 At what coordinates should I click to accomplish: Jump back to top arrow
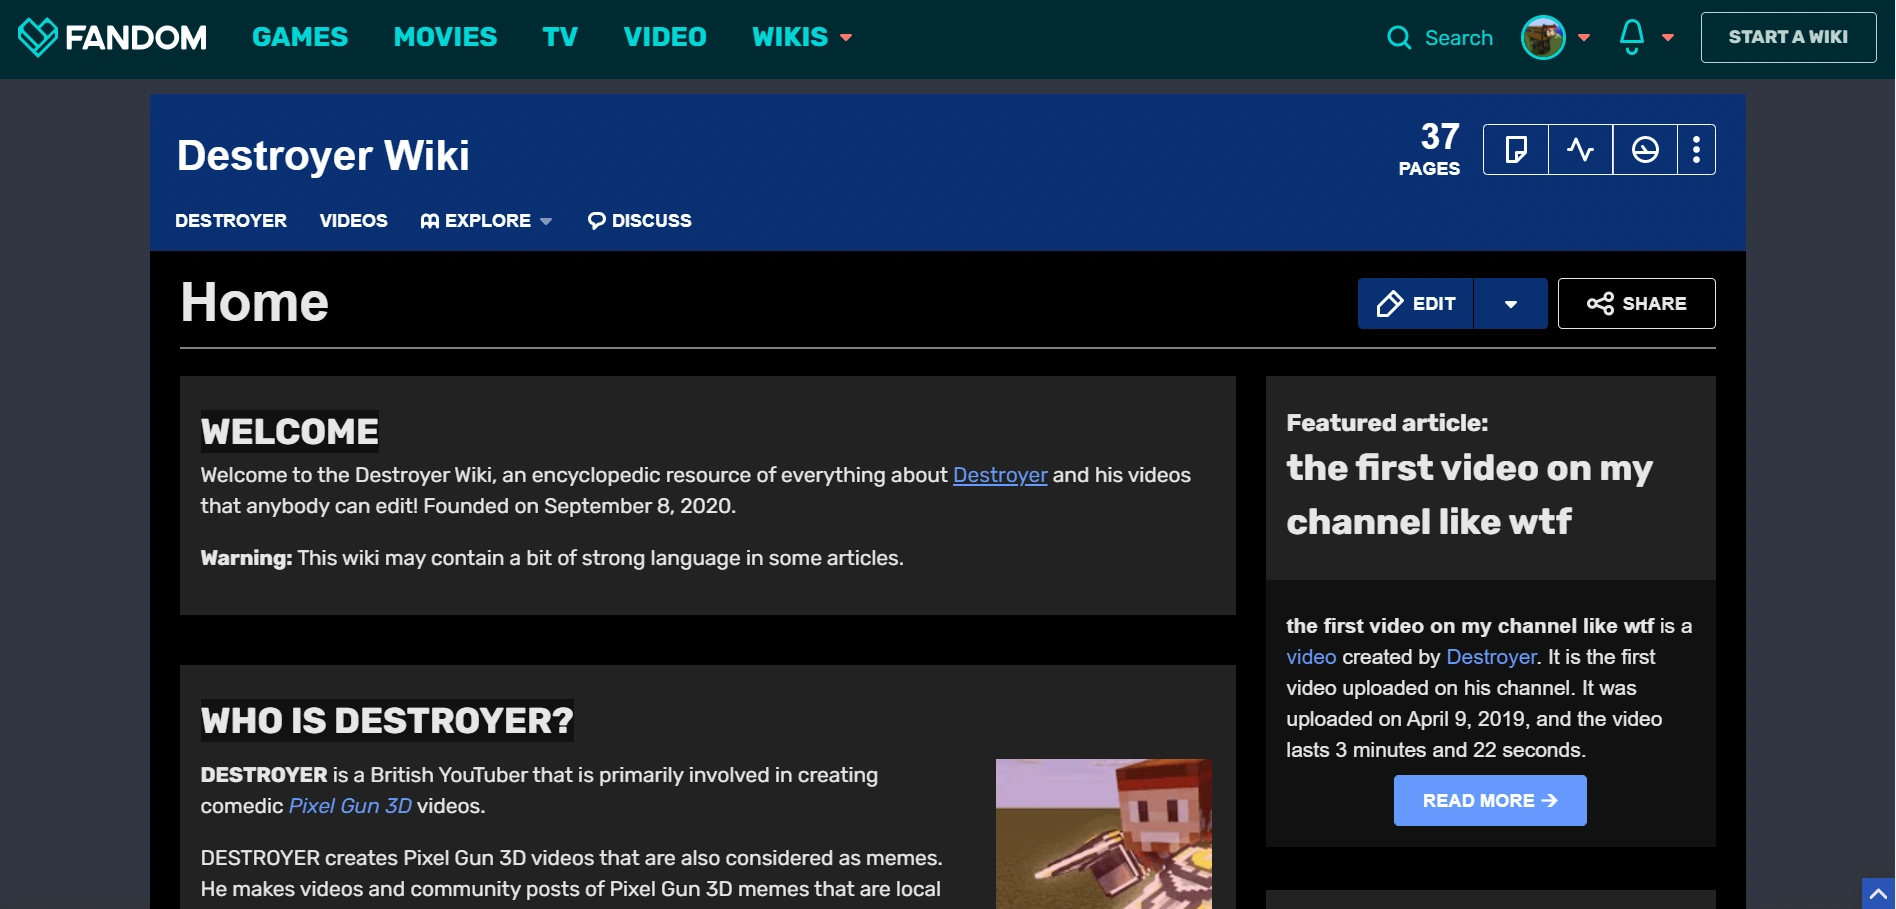tap(1878, 894)
